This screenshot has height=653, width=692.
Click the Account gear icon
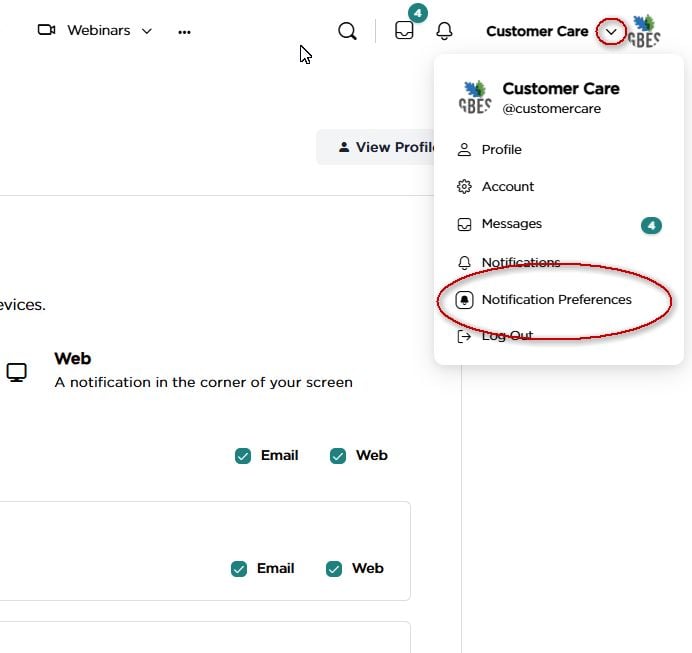pos(464,187)
